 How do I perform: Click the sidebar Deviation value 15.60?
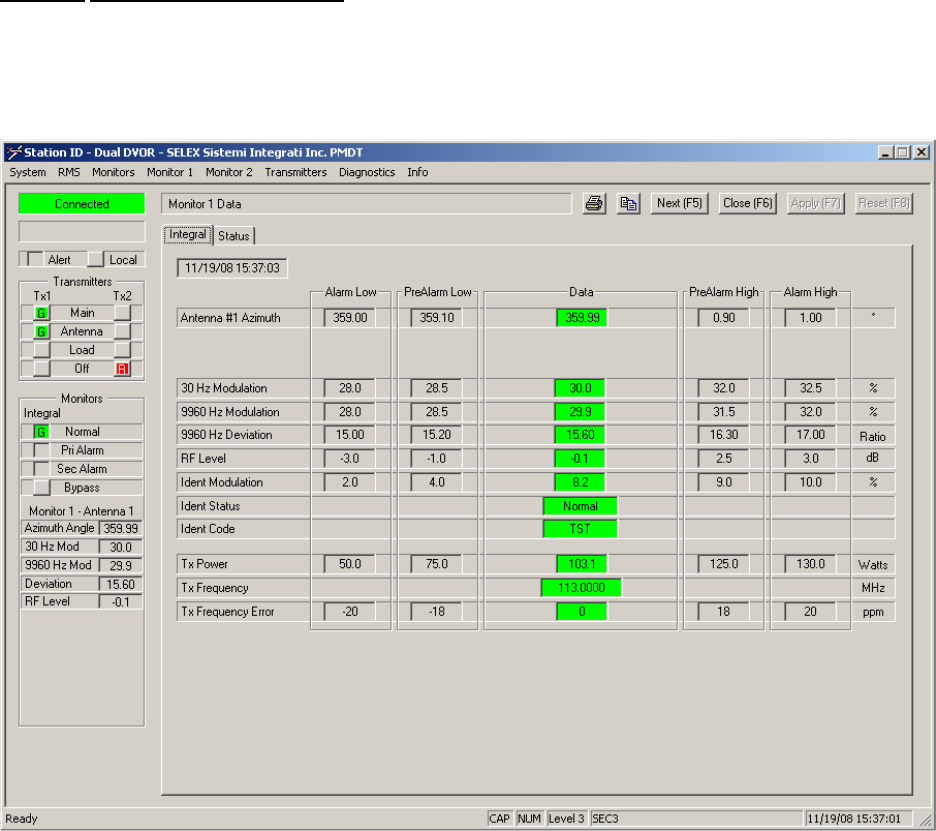[x=121, y=584]
